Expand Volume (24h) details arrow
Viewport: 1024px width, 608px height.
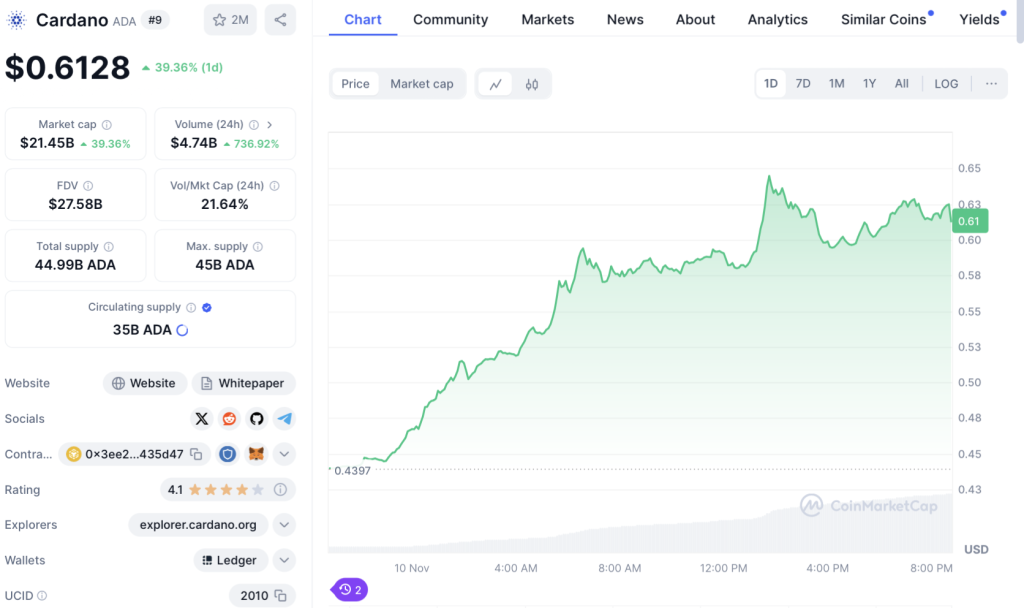pyautogui.click(x=269, y=125)
